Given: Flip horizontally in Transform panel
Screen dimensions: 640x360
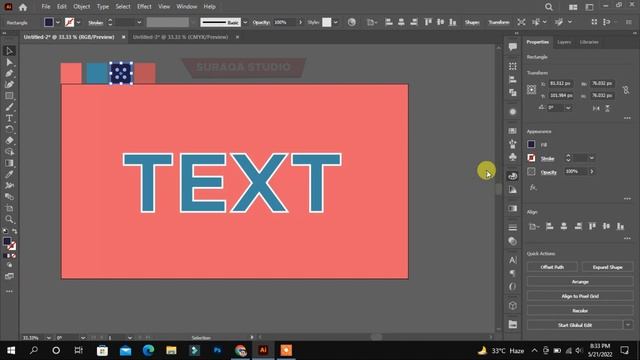Looking at the screenshot, I should pyautogui.click(x=596, y=108).
